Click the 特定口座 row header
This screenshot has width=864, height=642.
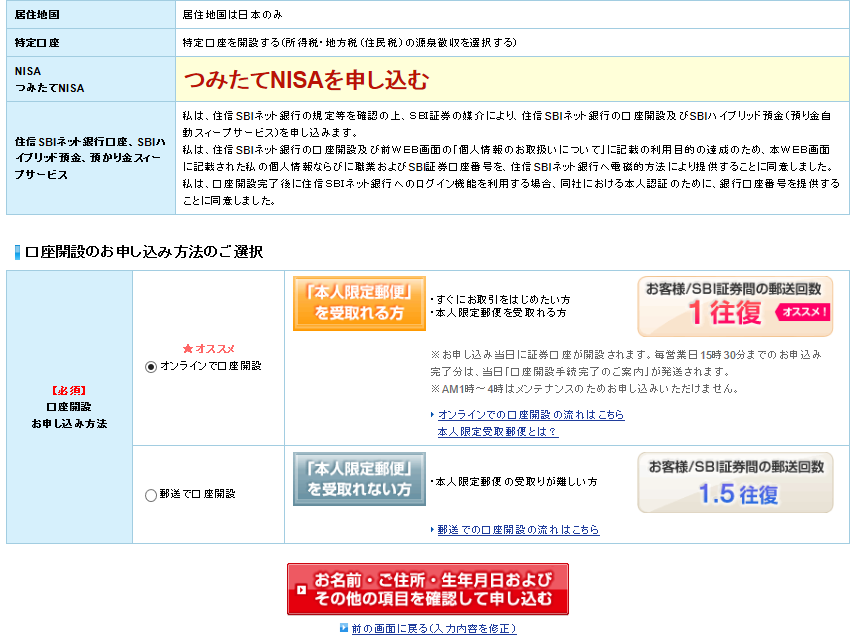tap(91, 42)
